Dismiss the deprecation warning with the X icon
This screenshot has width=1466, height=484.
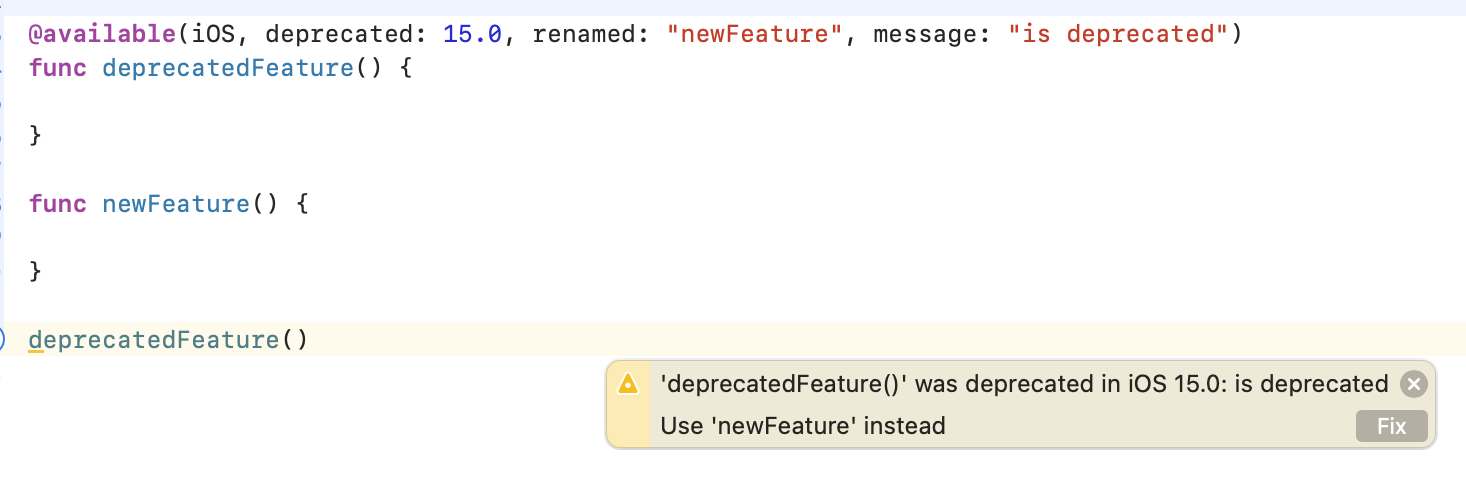click(x=1412, y=384)
